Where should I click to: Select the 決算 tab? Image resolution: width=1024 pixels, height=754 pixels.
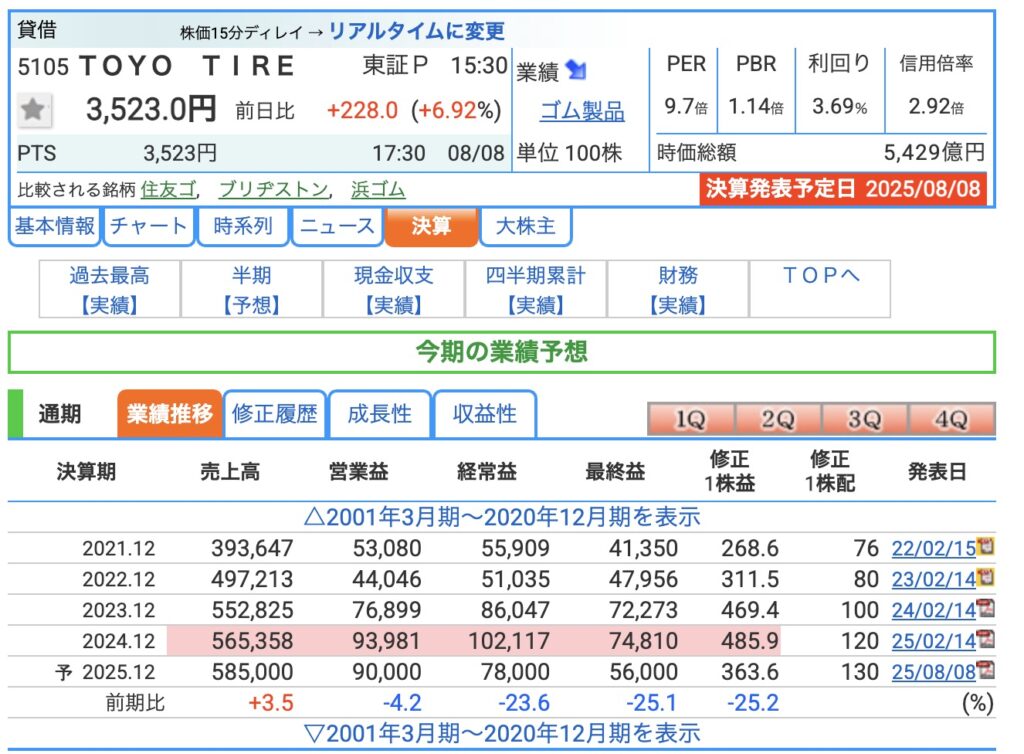(431, 226)
